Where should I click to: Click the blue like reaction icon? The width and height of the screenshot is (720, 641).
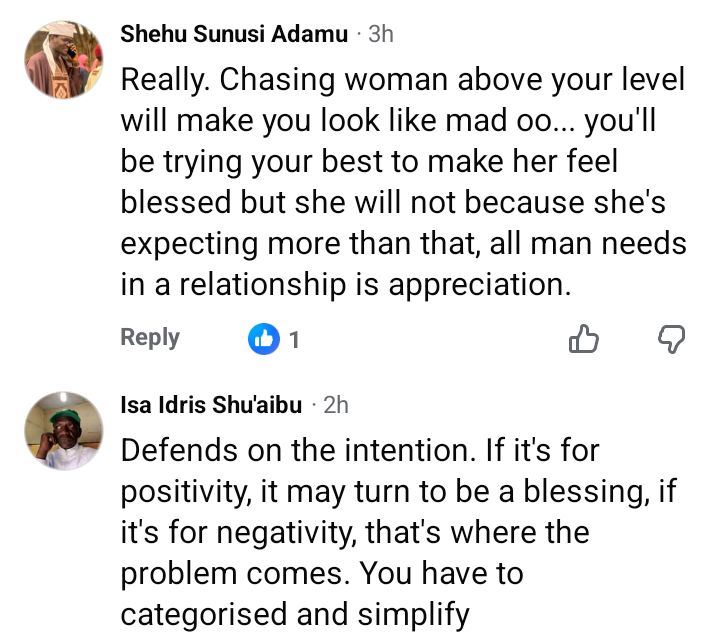coord(263,339)
